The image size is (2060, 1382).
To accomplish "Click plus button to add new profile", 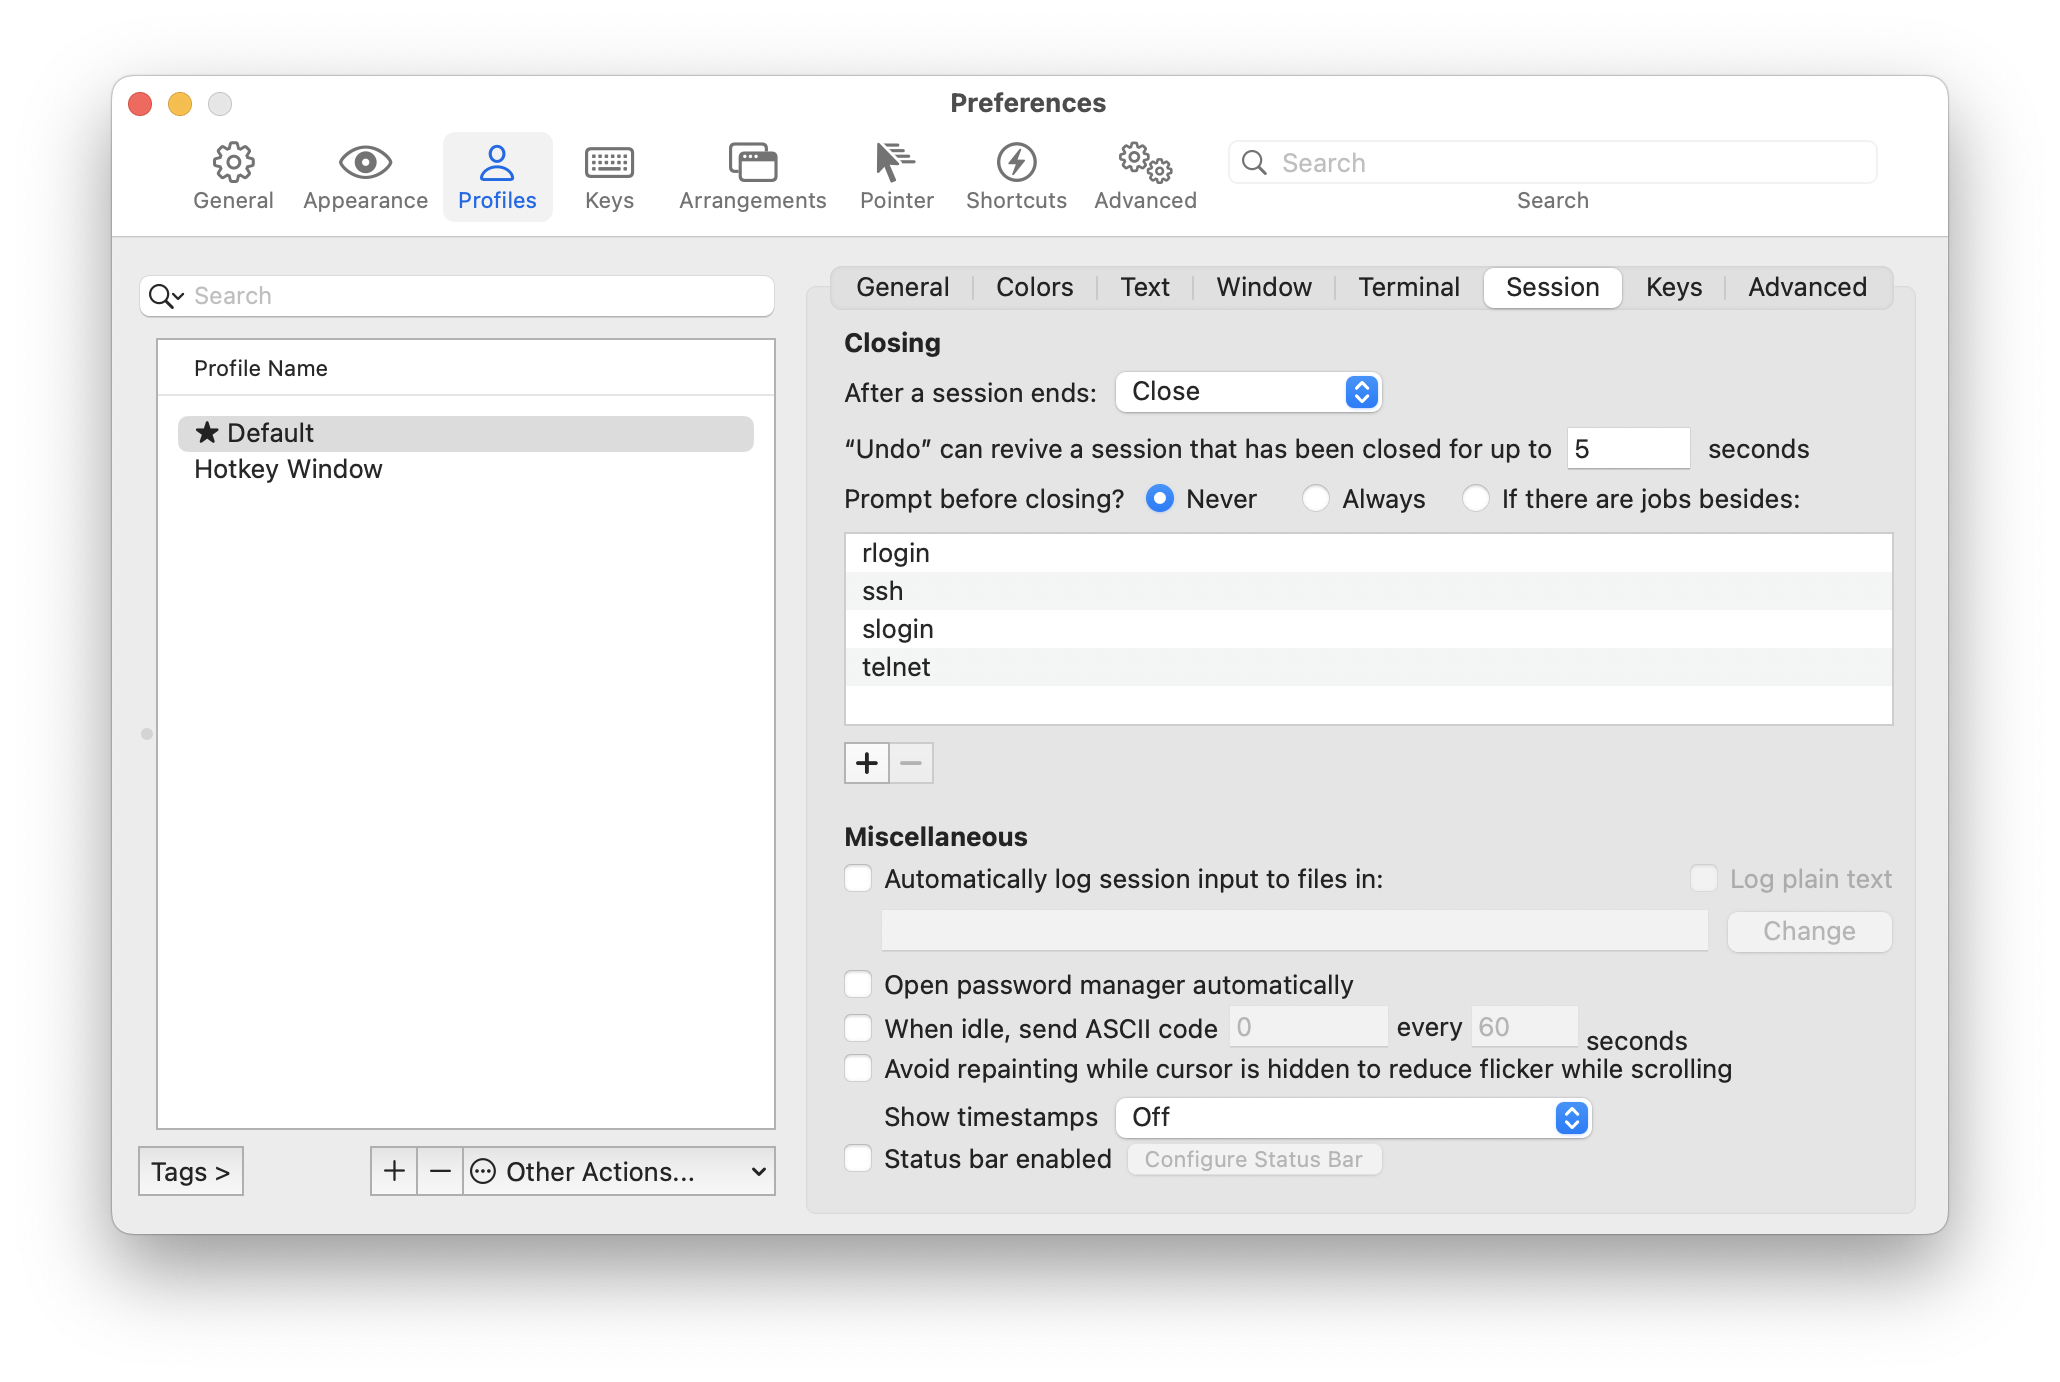I will point(394,1171).
